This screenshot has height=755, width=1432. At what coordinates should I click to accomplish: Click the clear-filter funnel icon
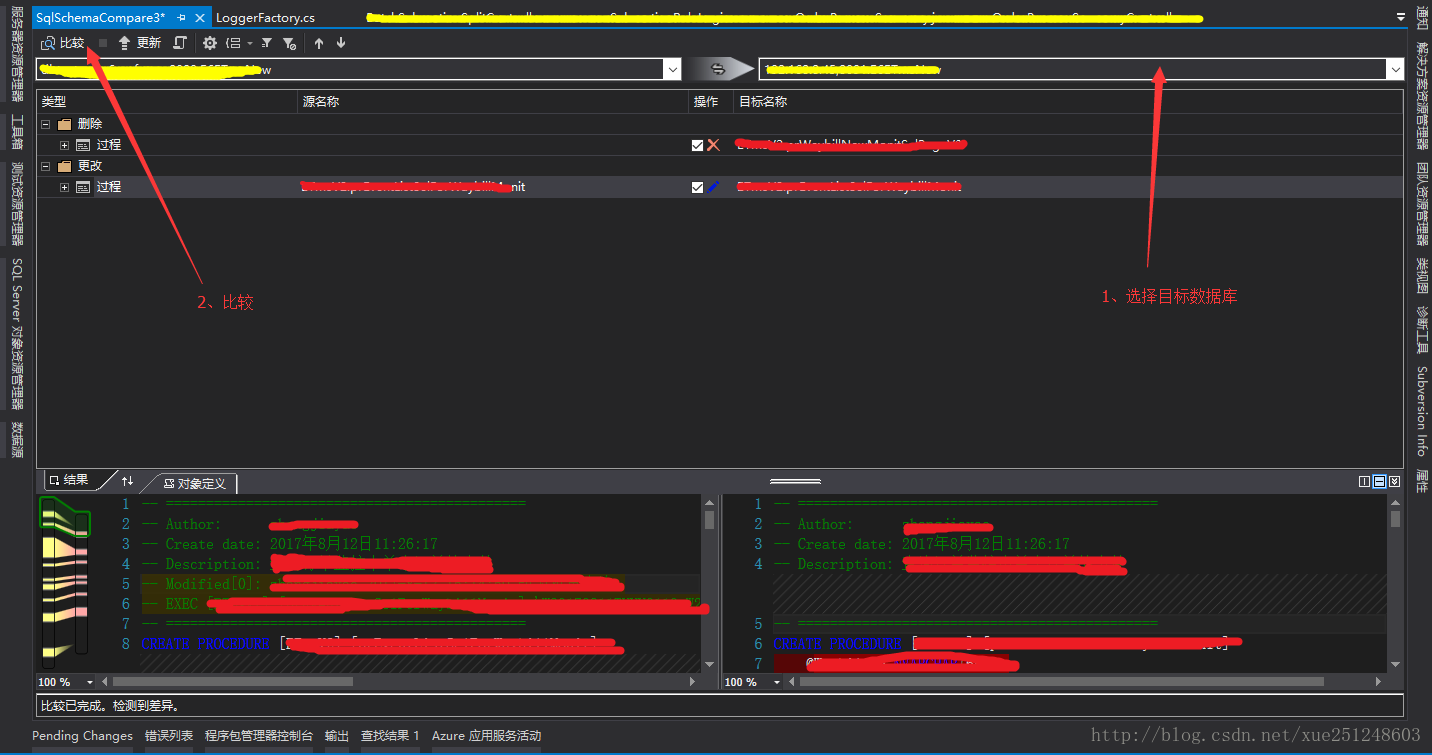(x=289, y=43)
